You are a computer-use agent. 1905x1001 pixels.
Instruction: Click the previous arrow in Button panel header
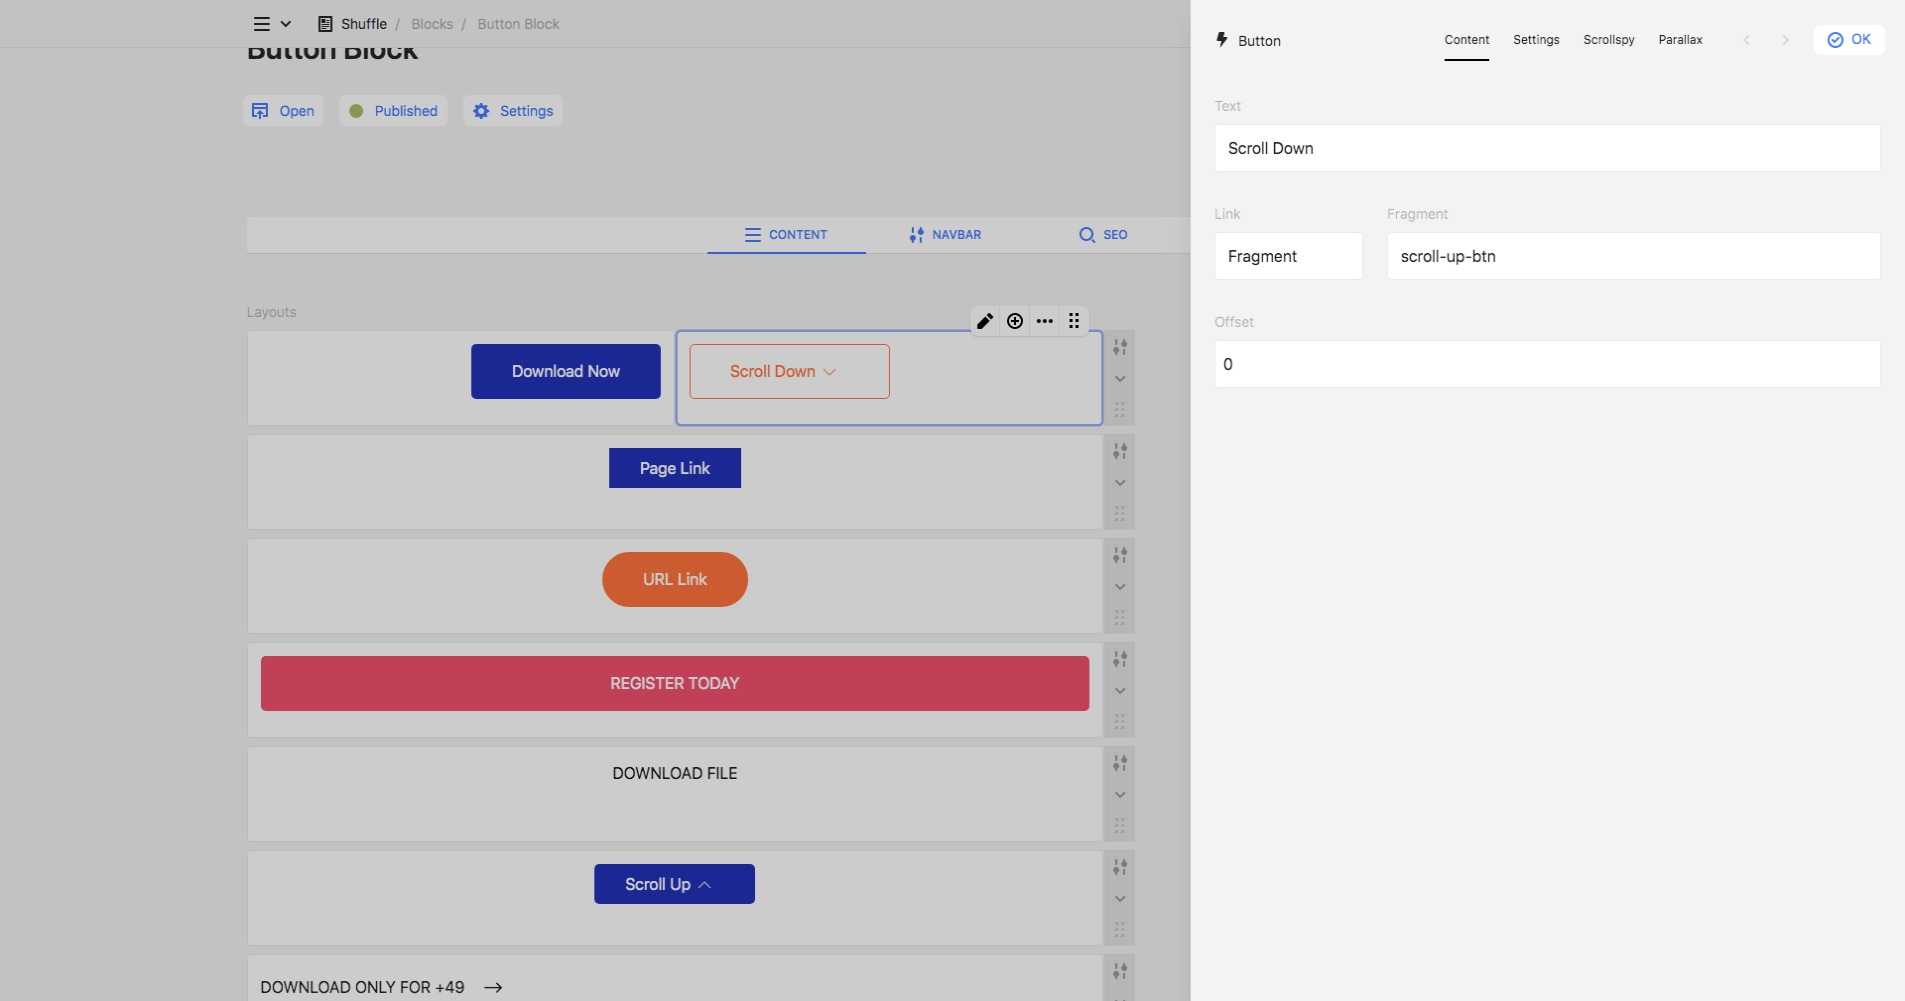[1747, 40]
